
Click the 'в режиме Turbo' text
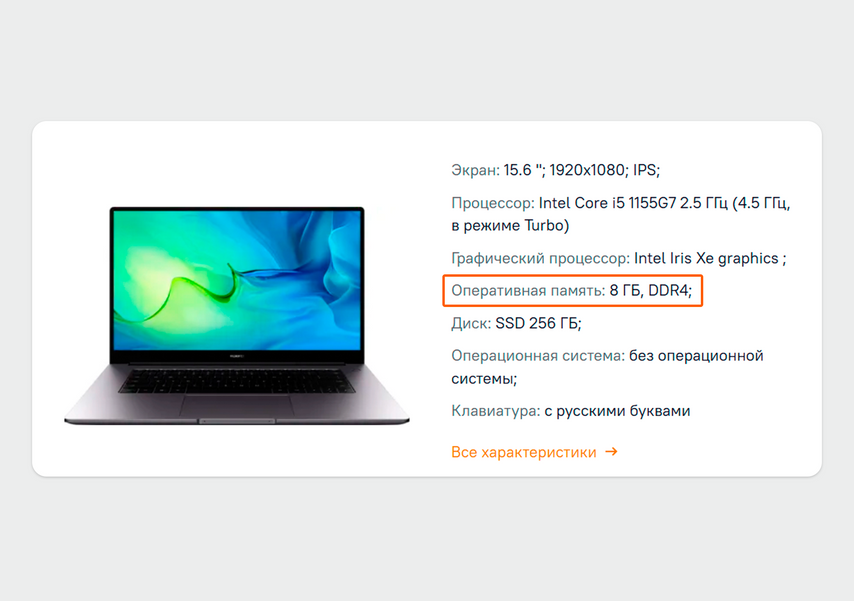(510, 226)
